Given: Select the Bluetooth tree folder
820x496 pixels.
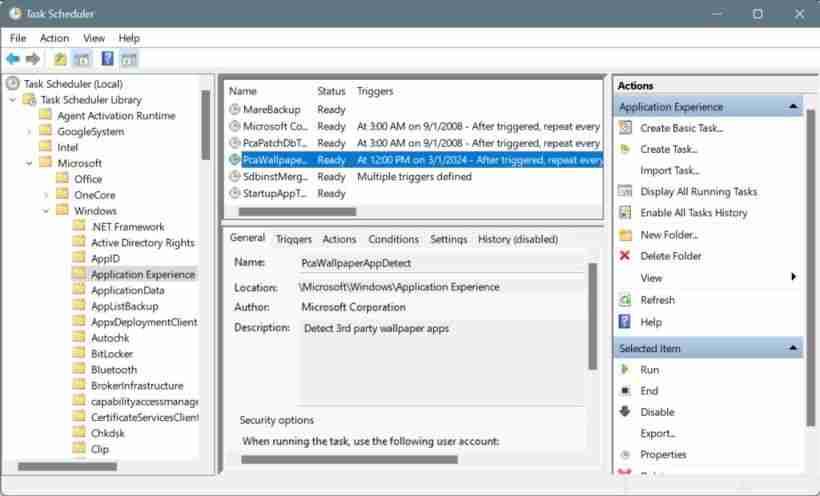Looking at the screenshot, I should pos(114,369).
